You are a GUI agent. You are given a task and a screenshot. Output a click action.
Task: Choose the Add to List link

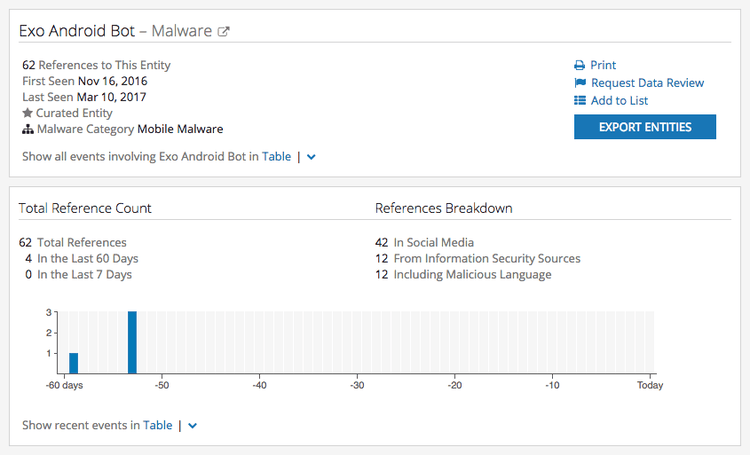(619, 101)
